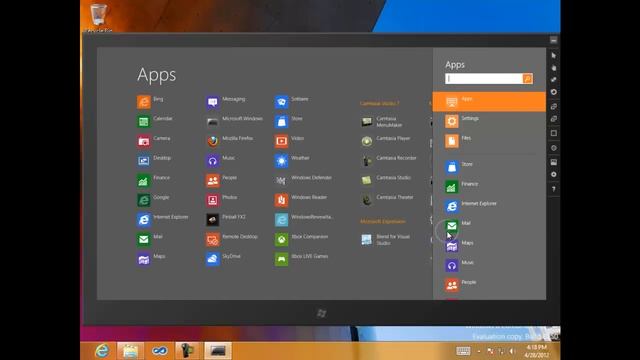
Task: Enable rotation touch mode in simulator
Action: coord(553,92)
